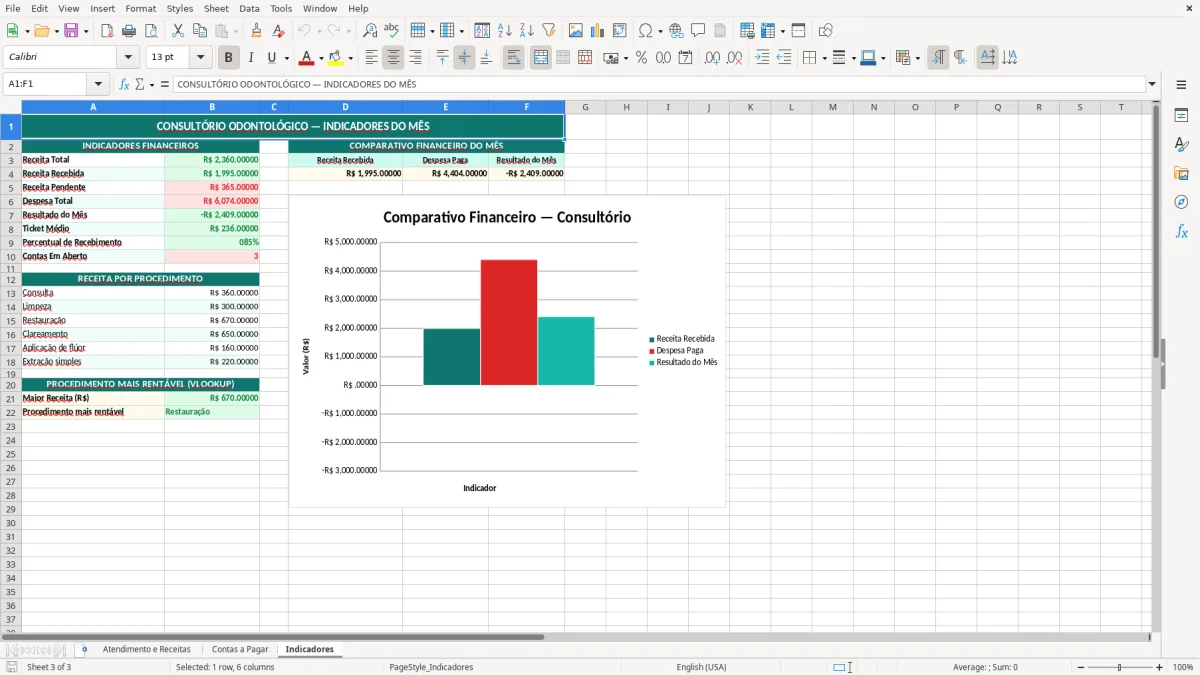Apply the yellow background color swatch
Screen dimensions: 1200x675
336,58
